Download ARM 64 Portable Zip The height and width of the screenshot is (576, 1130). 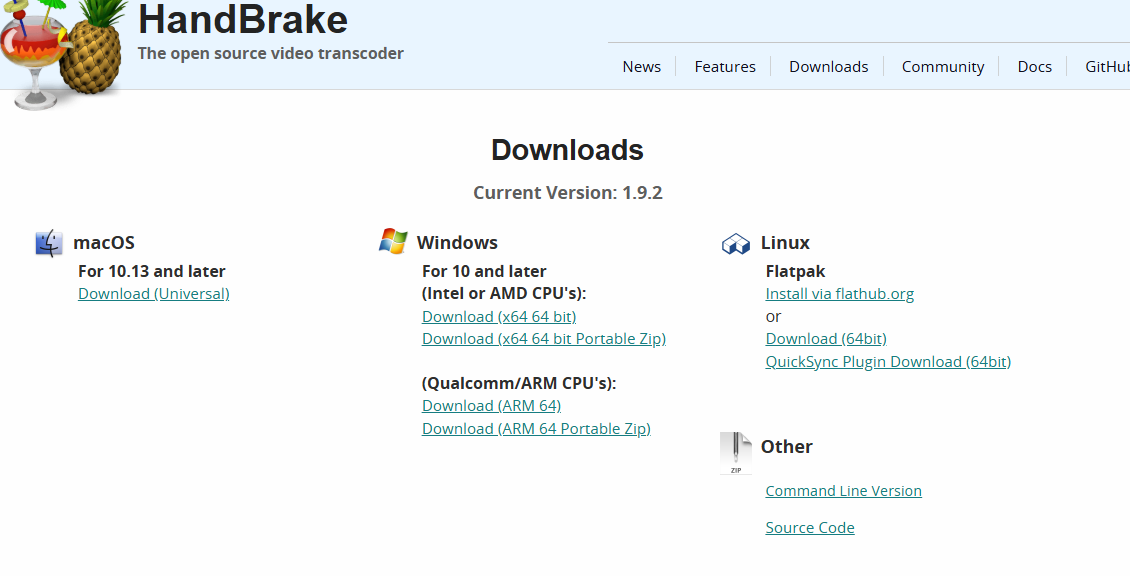coord(536,429)
